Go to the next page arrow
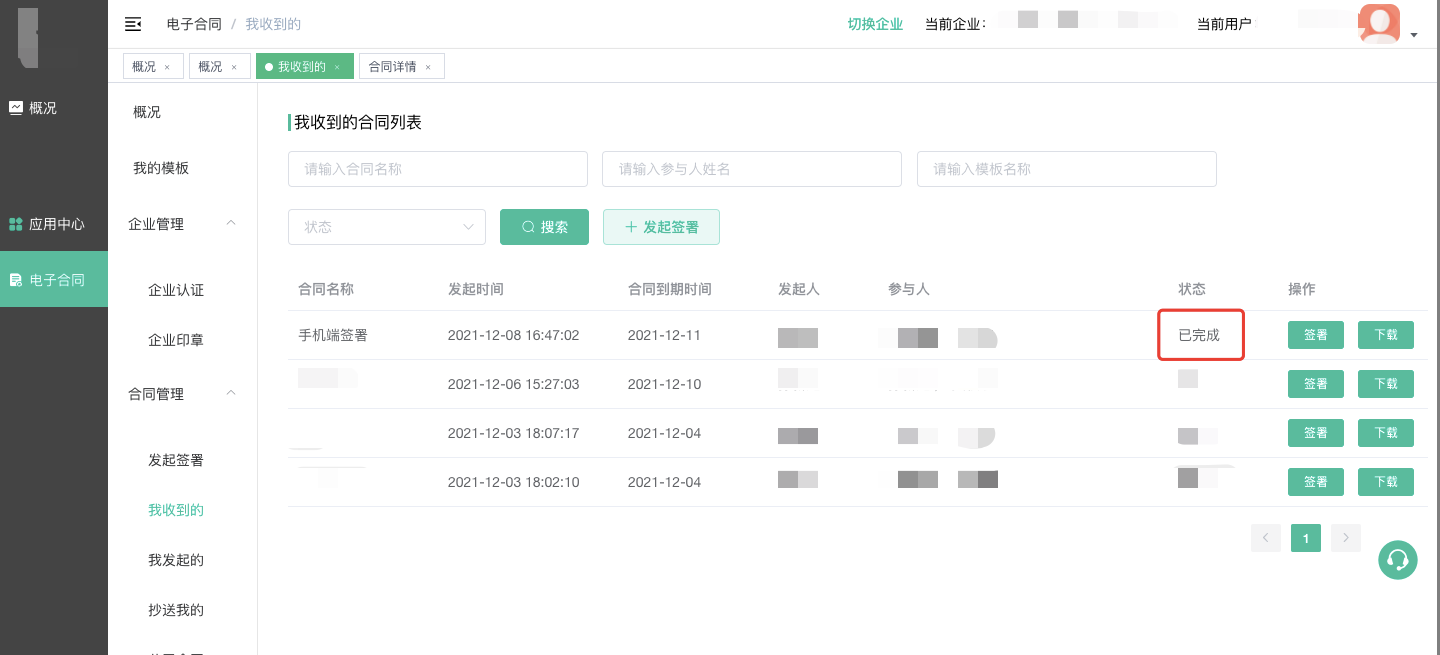The height and width of the screenshot is (655, 1440). tap(1346, 538)
